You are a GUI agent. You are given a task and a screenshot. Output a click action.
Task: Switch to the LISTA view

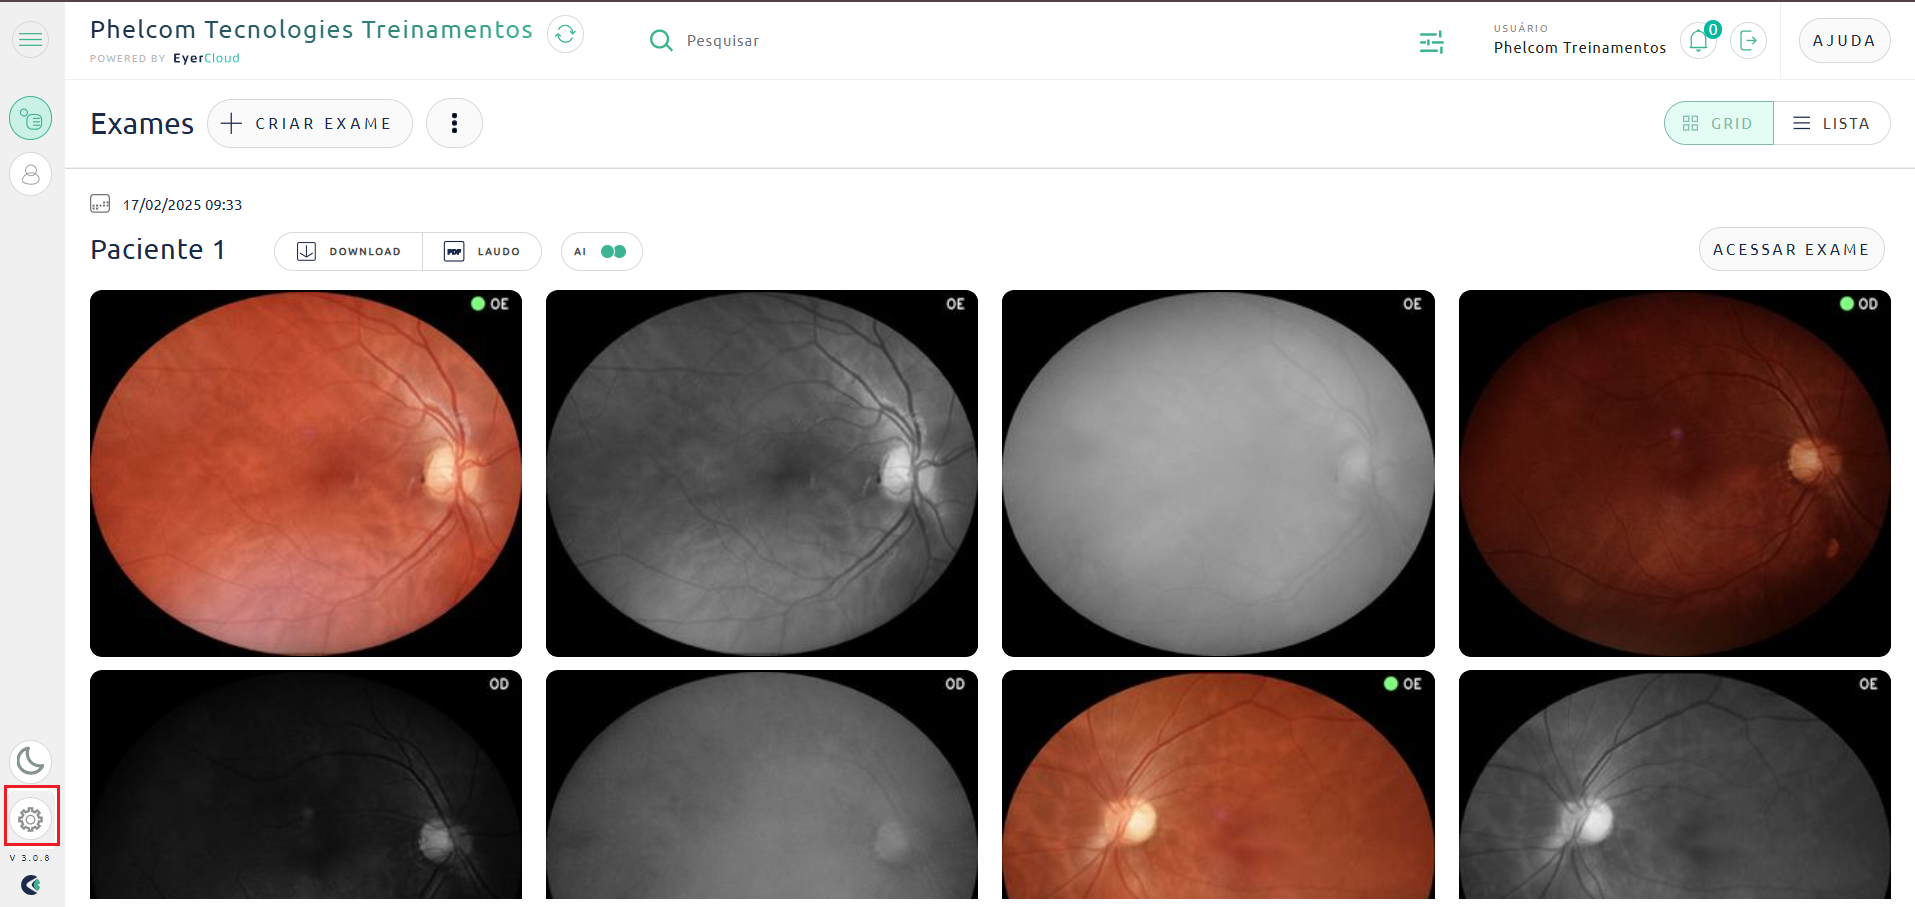(x=1832, y=123)
